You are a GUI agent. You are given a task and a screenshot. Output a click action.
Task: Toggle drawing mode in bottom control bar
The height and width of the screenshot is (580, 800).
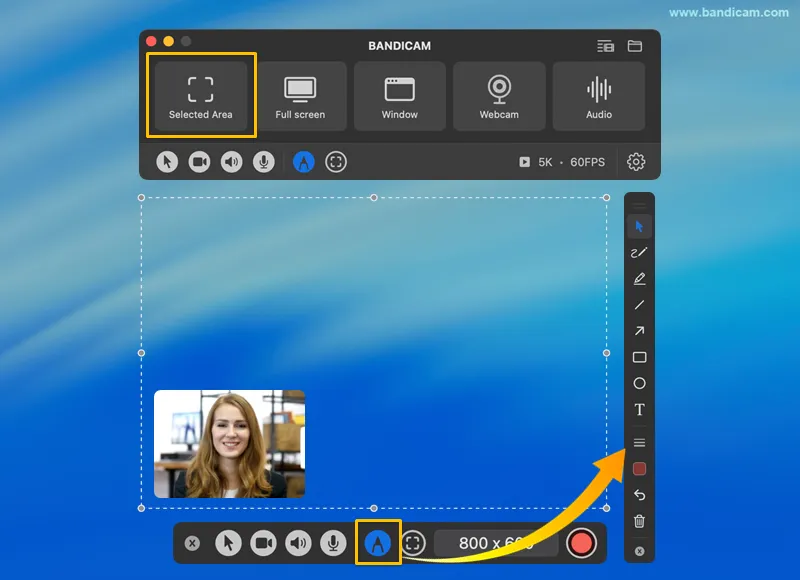tap(378, 543)
